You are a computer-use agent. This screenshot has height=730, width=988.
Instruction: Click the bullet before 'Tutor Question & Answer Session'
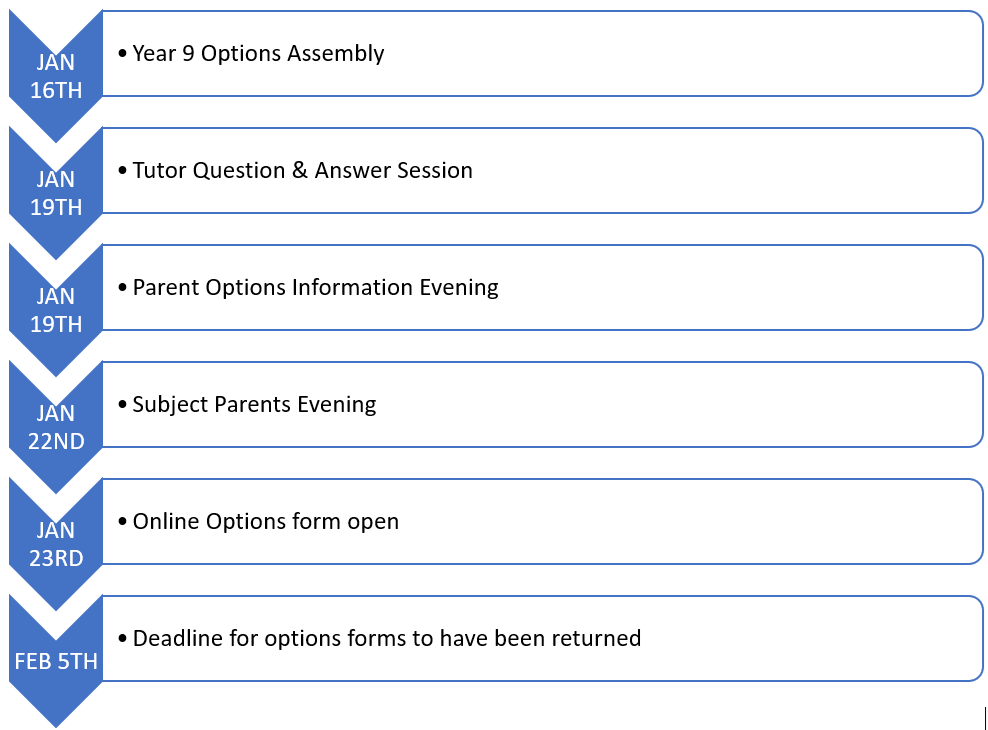click(x=122, y=172)
